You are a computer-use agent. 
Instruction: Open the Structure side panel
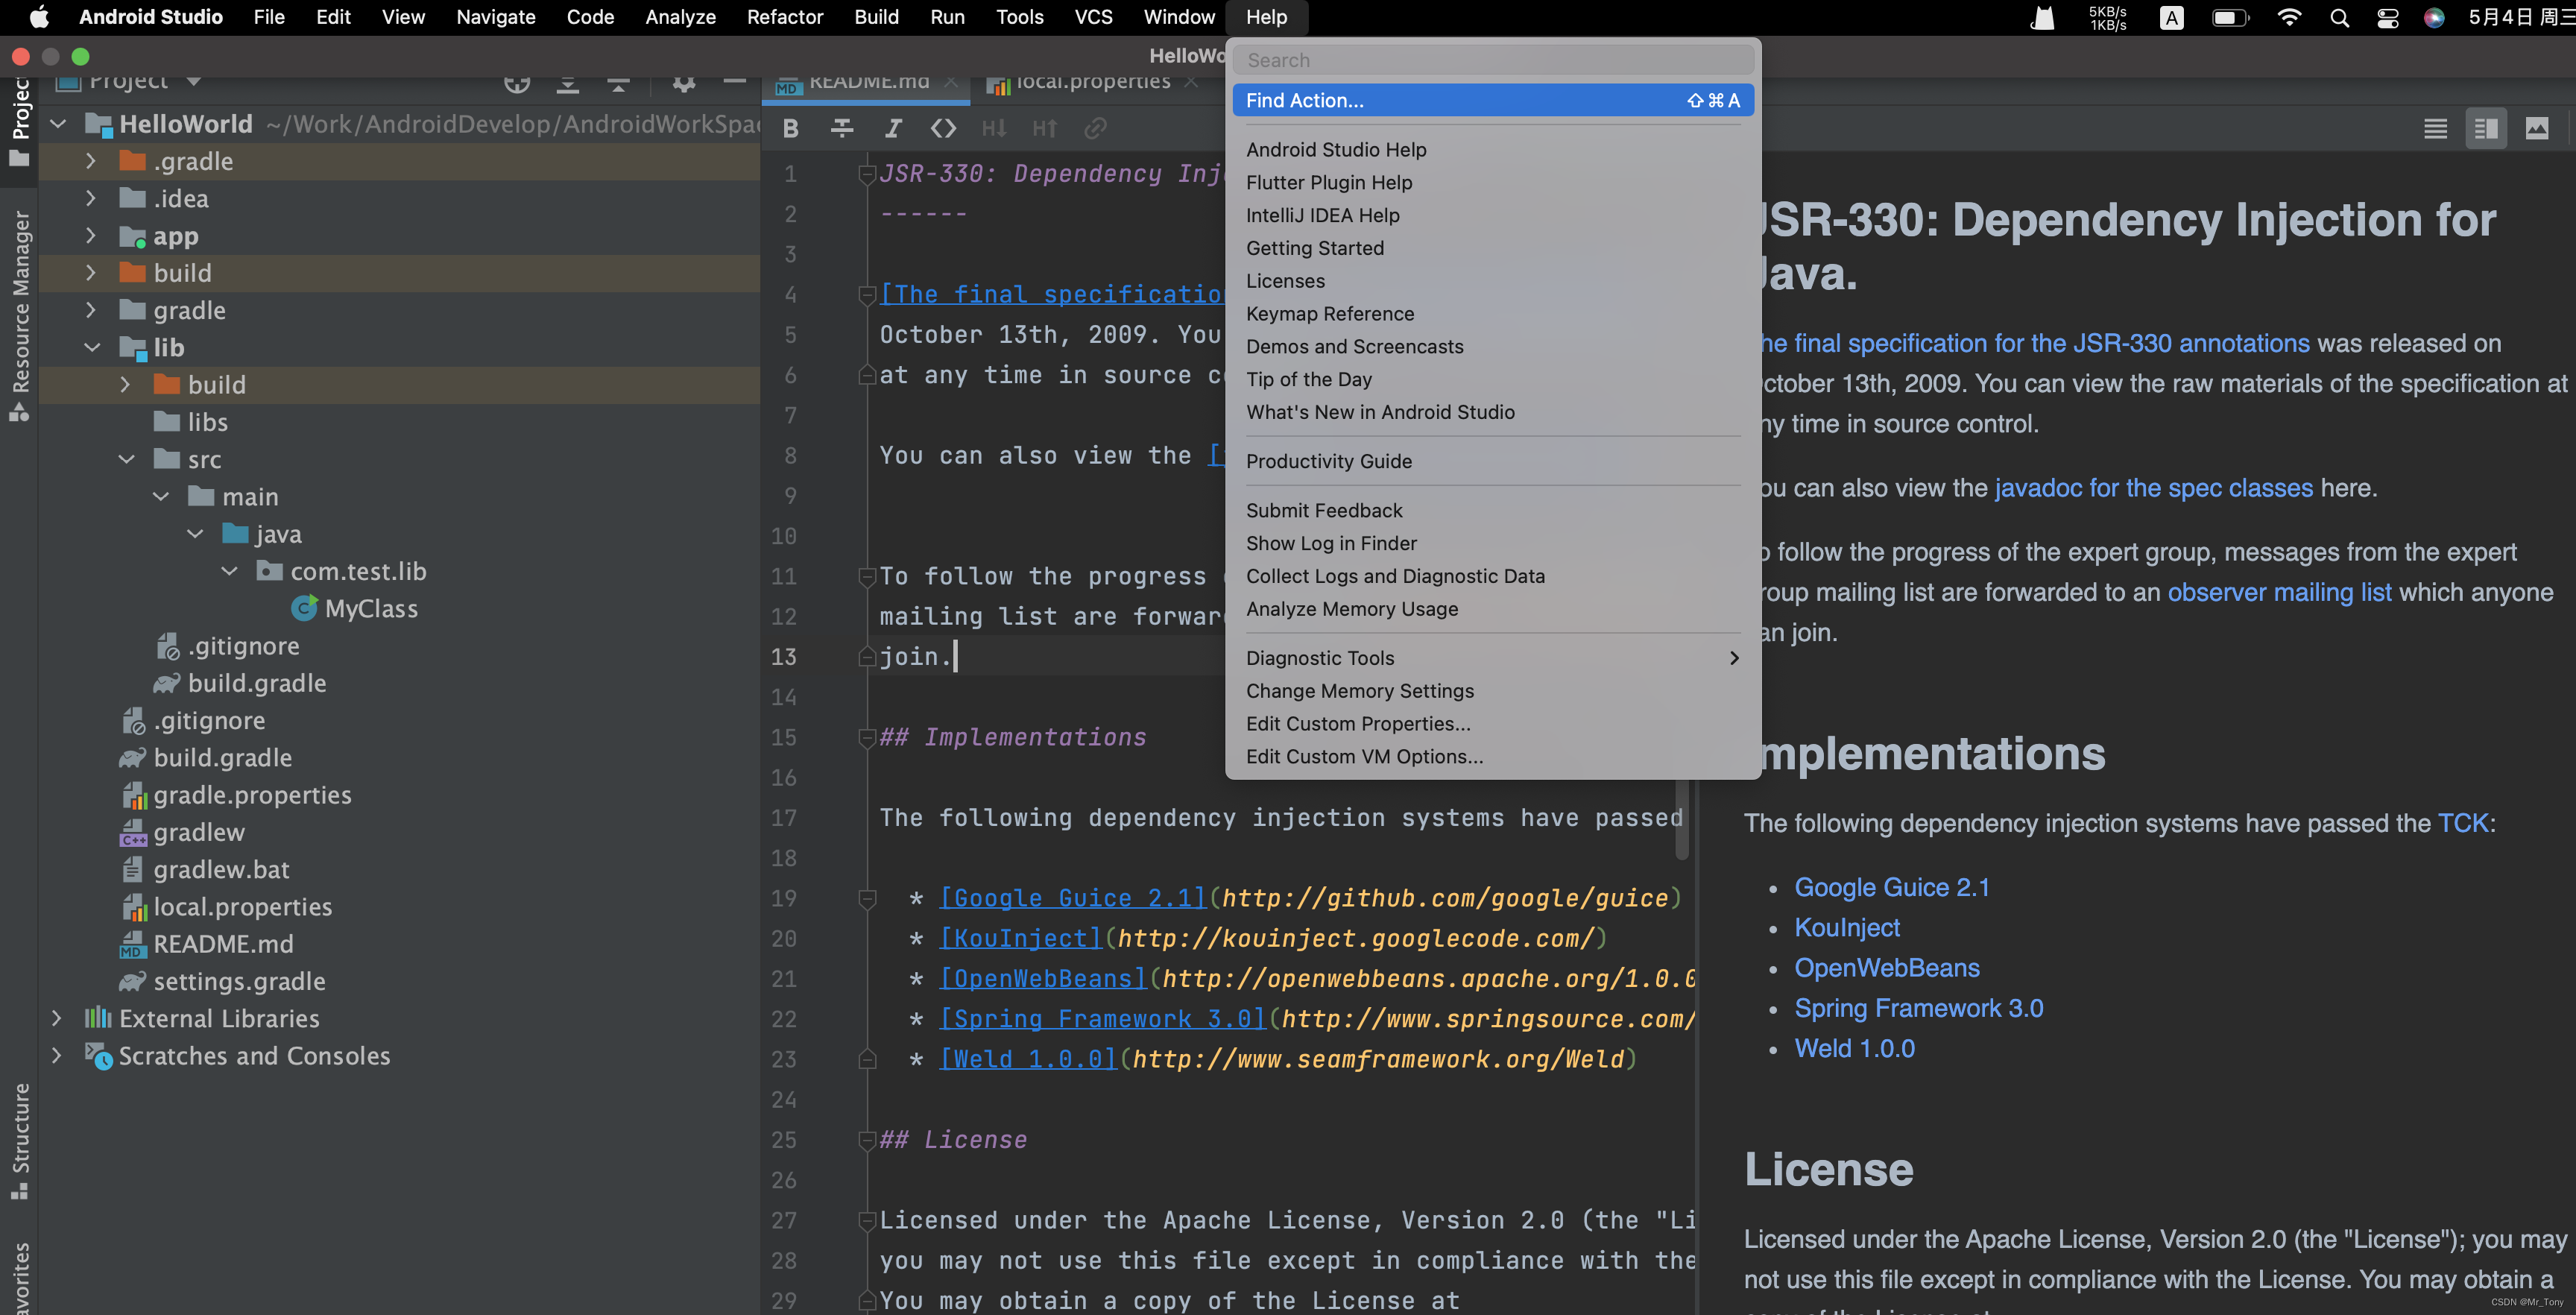[x=19, y=1141]
